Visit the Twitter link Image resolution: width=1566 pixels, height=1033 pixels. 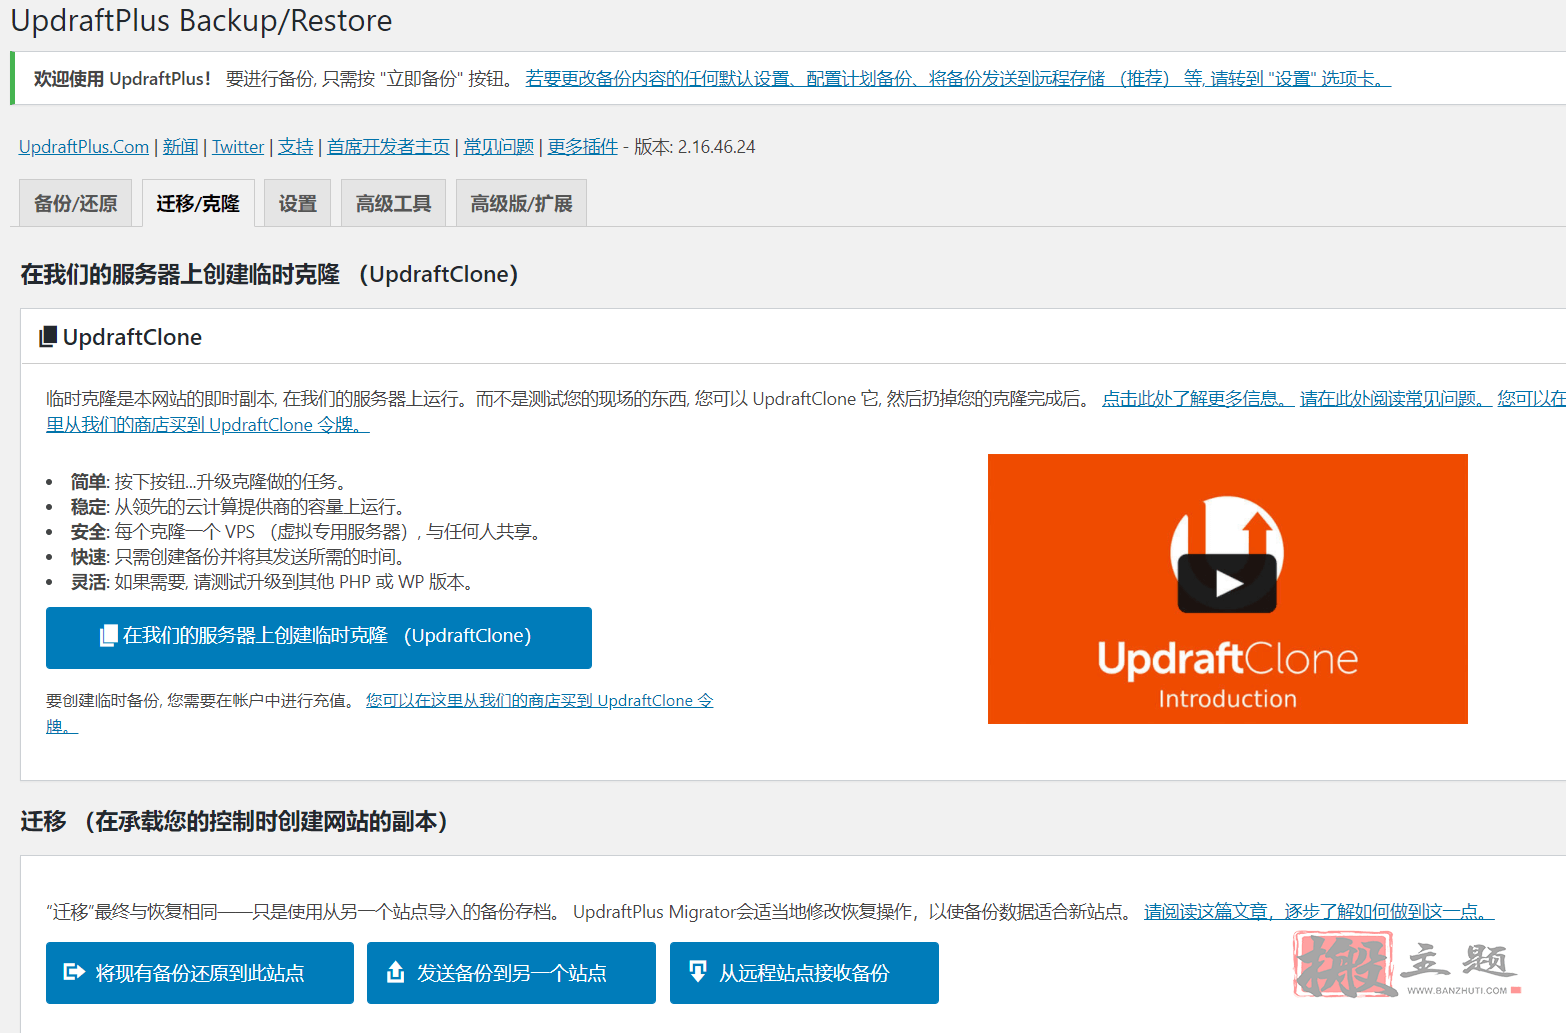click(x=238, y=147)
